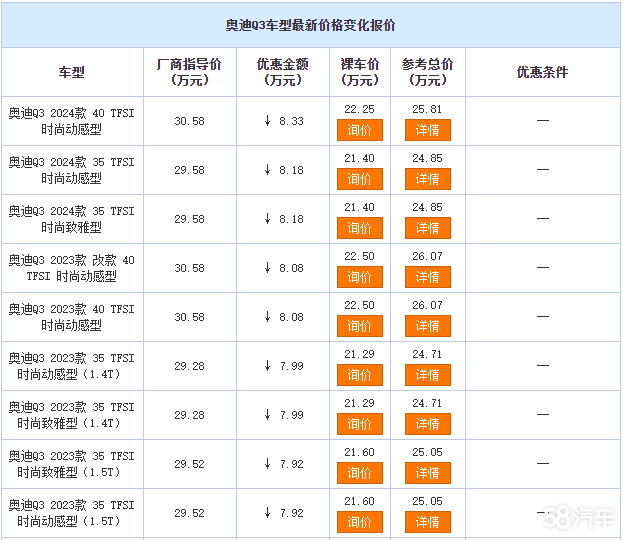Select model name 2023款 35 TFSI 时尚动感型 (1.4T)
Screen dimensions: 624x540
click(x=72, y=366)
